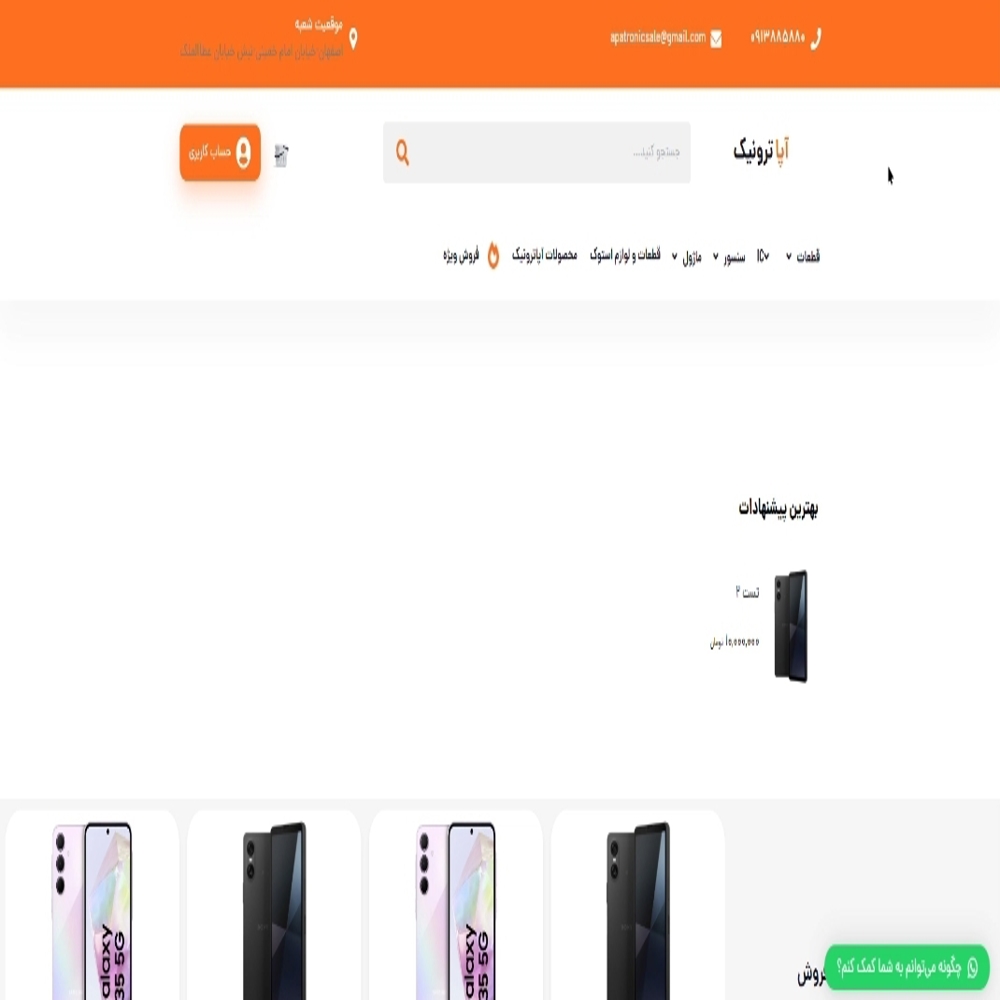The width and height of the screenshot is (1000, 1000).
Task: Open the تست ۲ black phone thumbnail
Action: pos(791,626)
